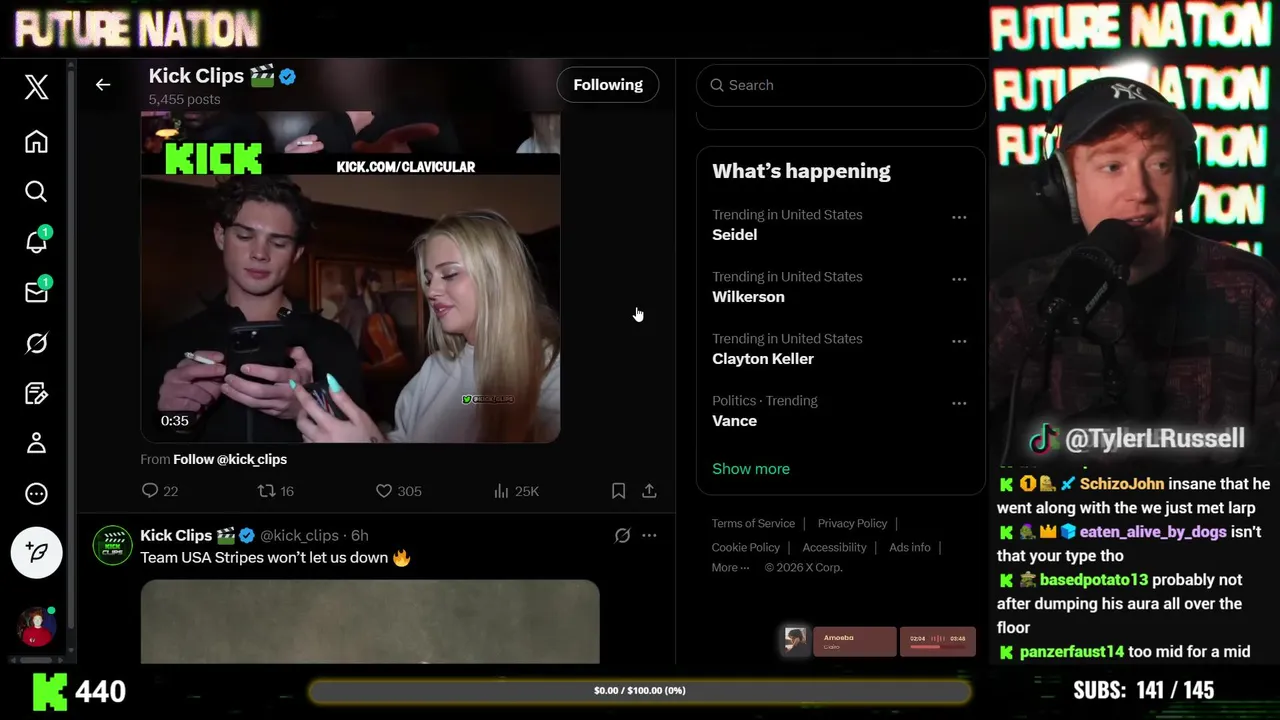Image resolution: width=1280 pixels, height=720 pixels.
Task: Open the X logo home link
Action: click(x=36, y=87)
